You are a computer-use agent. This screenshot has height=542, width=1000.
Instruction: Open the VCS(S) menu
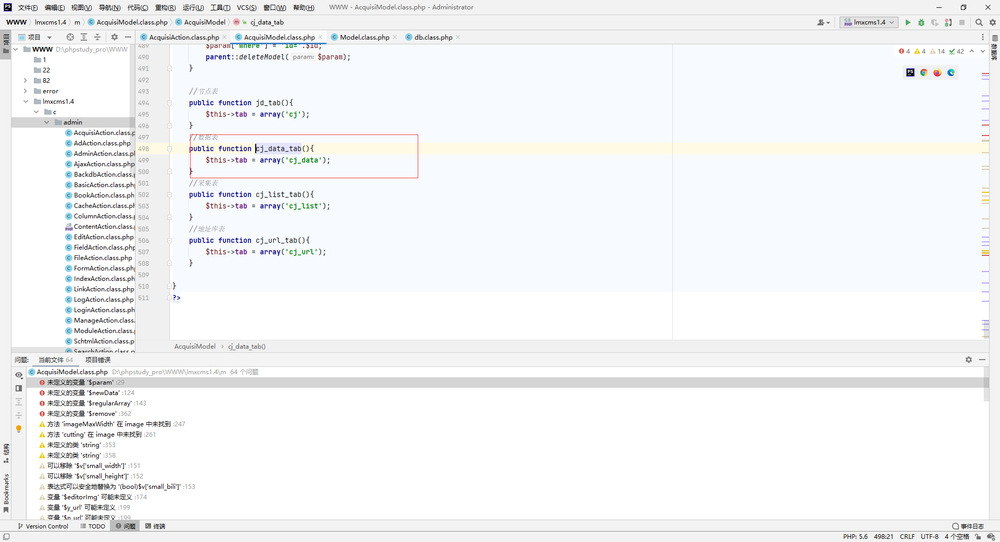246,8
